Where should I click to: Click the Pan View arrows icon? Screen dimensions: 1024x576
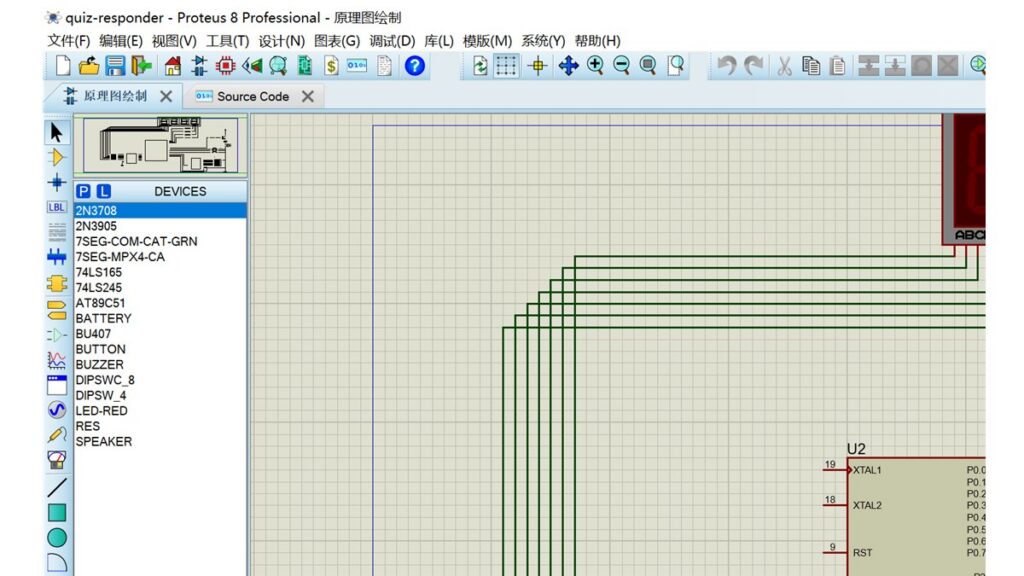[569, 66]
